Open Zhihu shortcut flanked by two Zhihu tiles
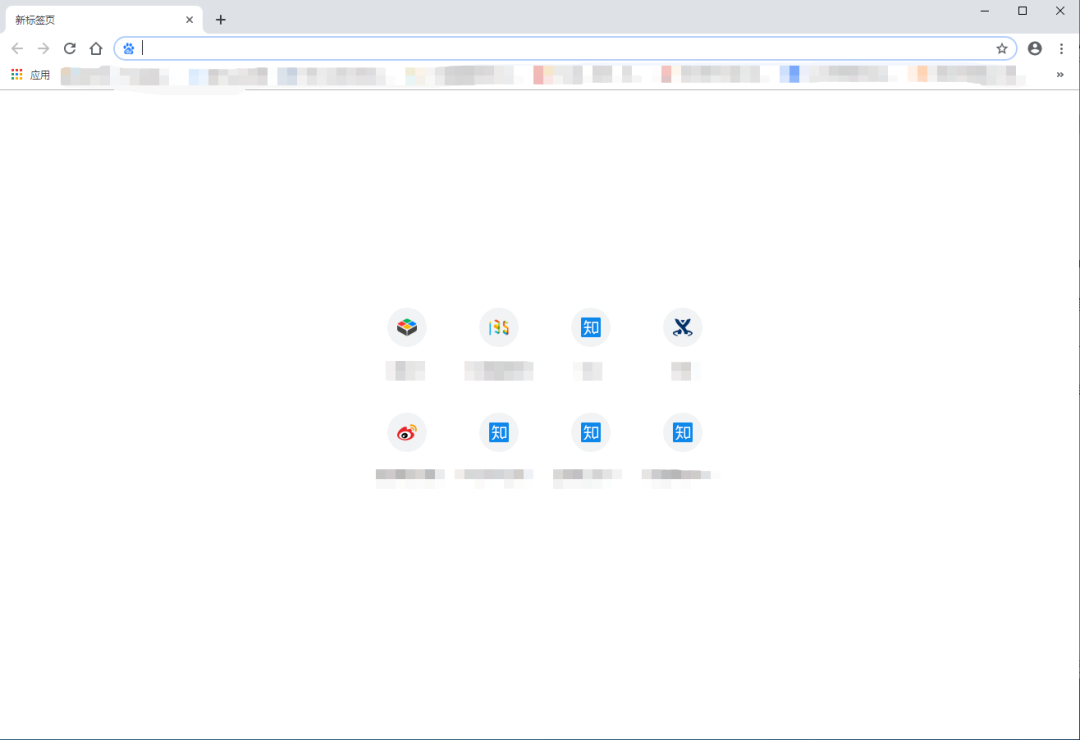The width and height of the screenshot is (1080, 740). coord(590,433)
